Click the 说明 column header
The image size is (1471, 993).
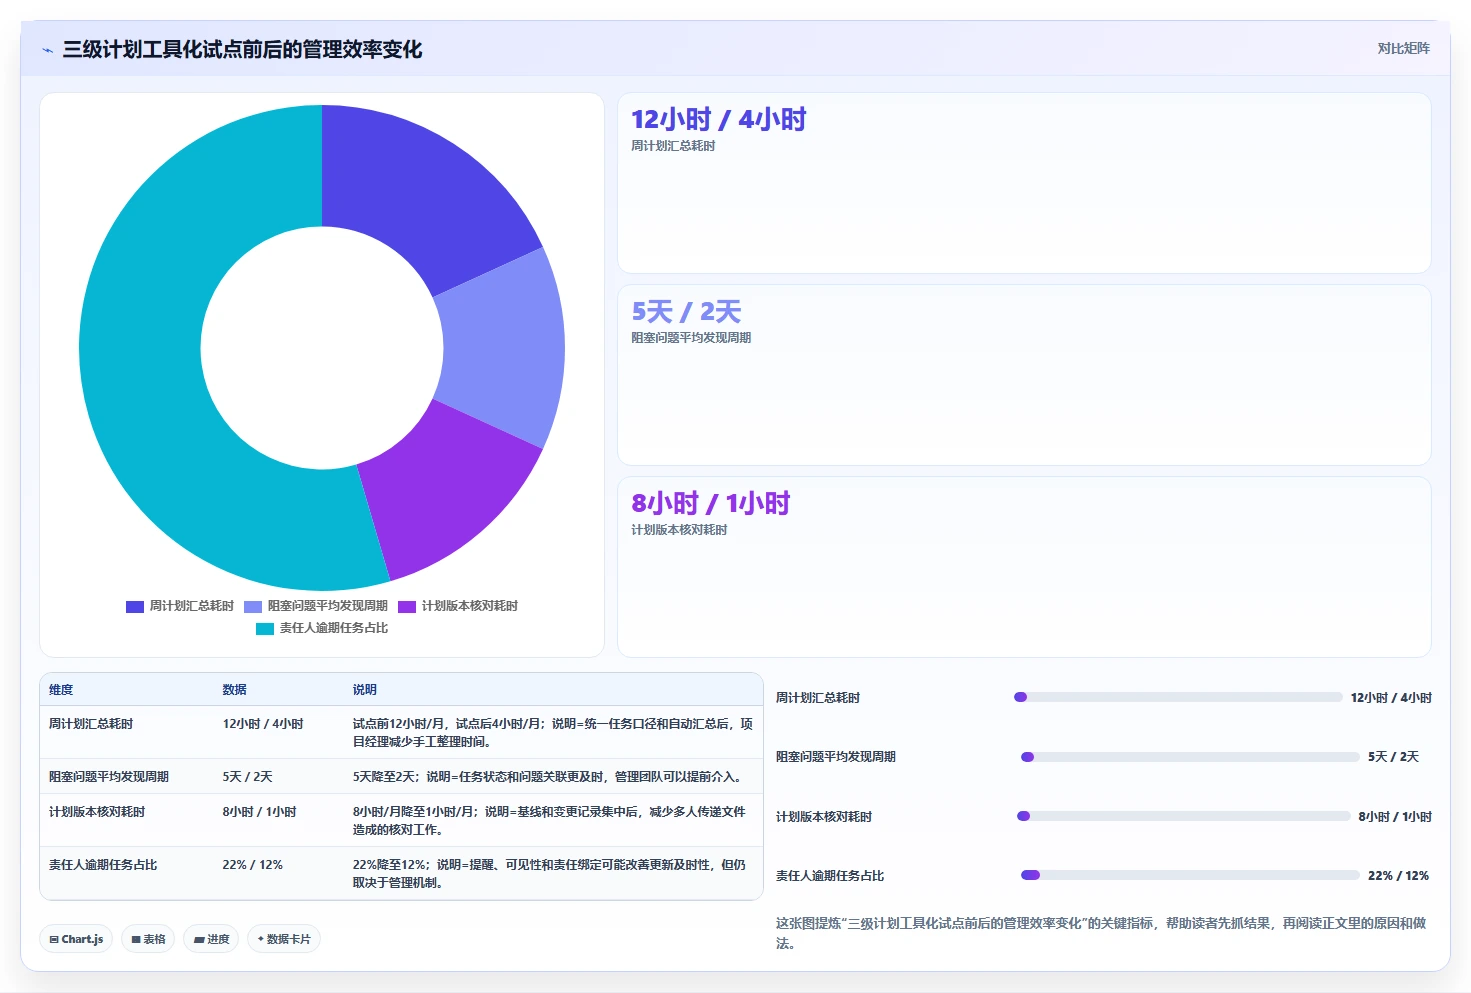(364, 690)
